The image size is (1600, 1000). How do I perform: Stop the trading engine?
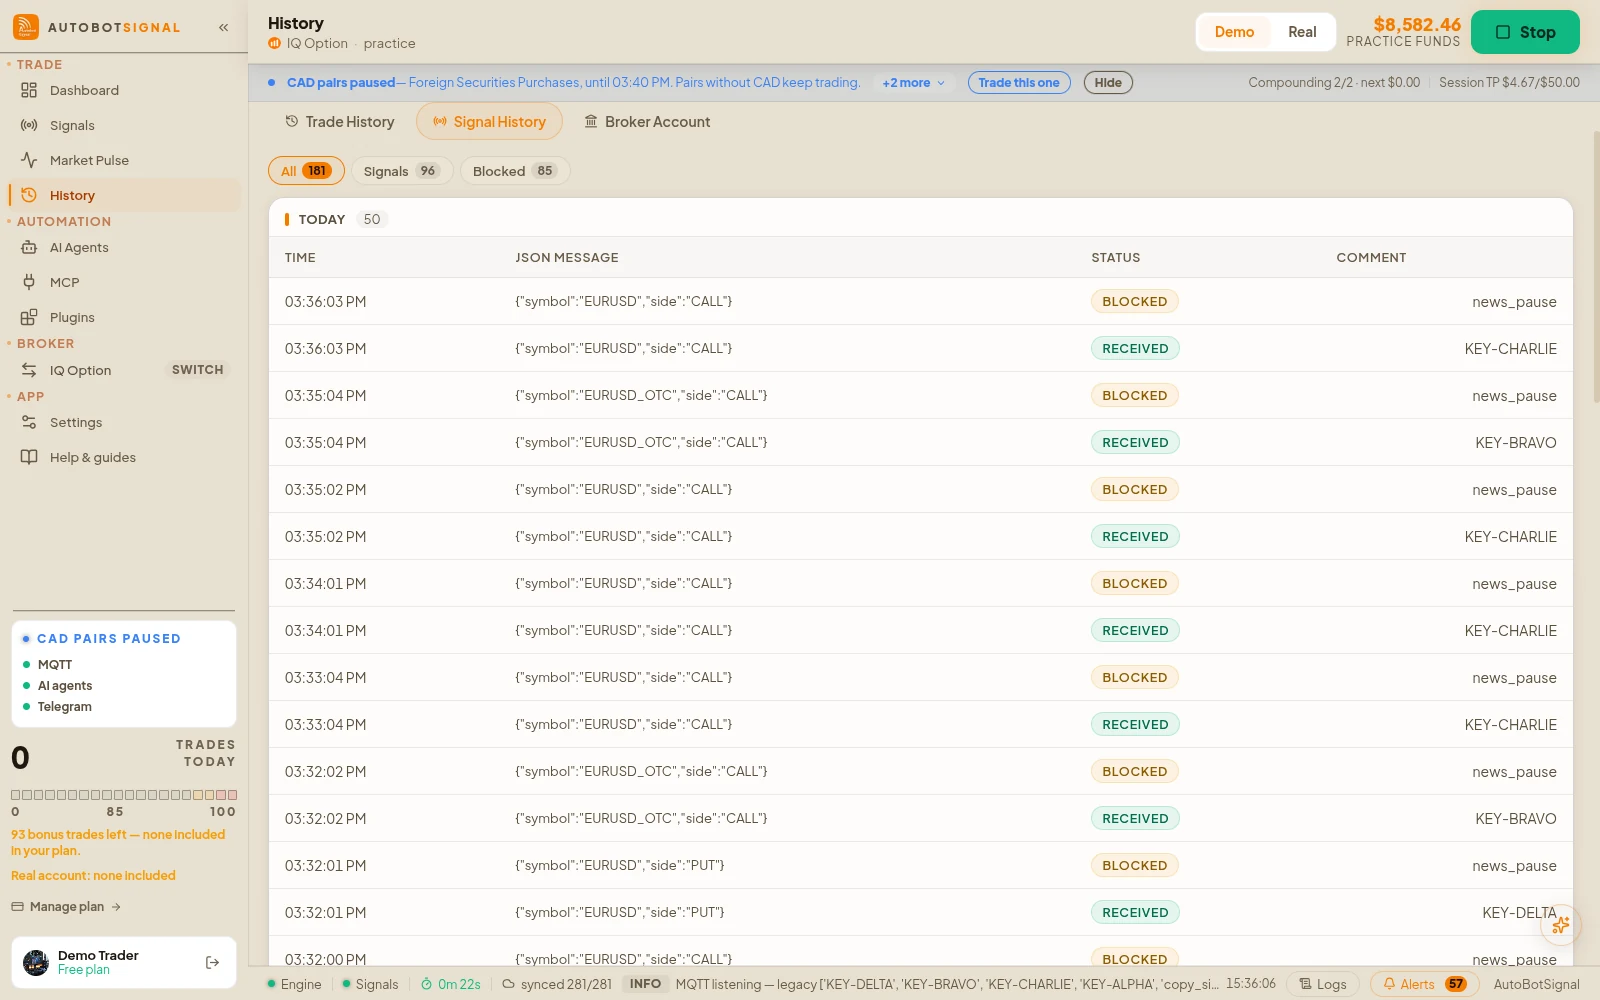(1525, 32)
